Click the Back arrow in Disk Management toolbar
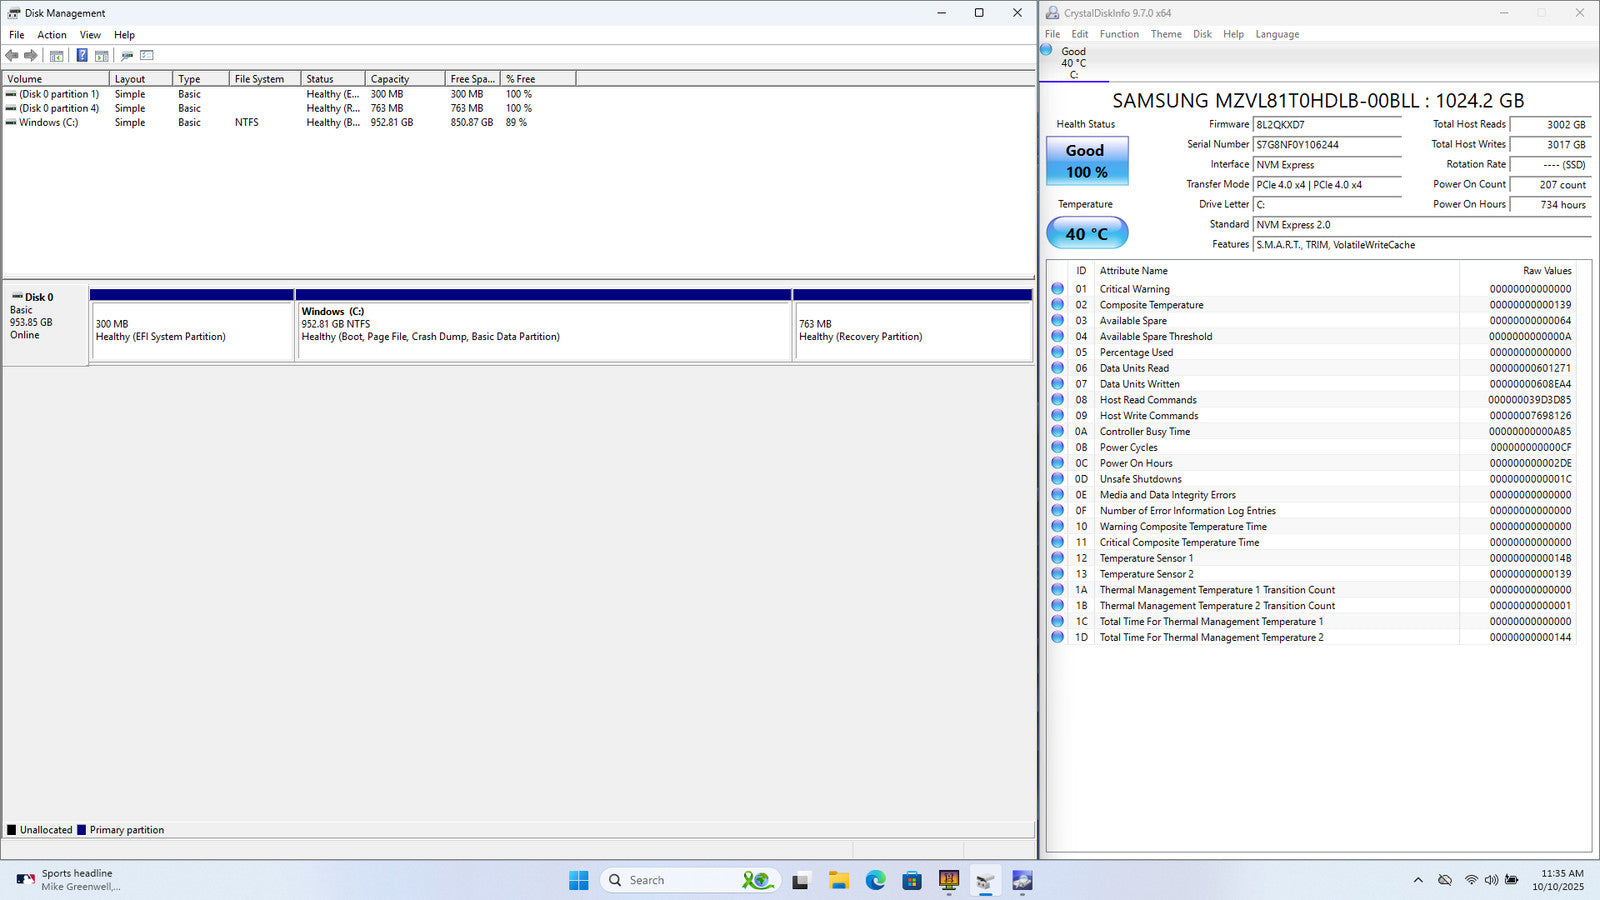This screenshot has width=1600, height=900. point(12,56)
